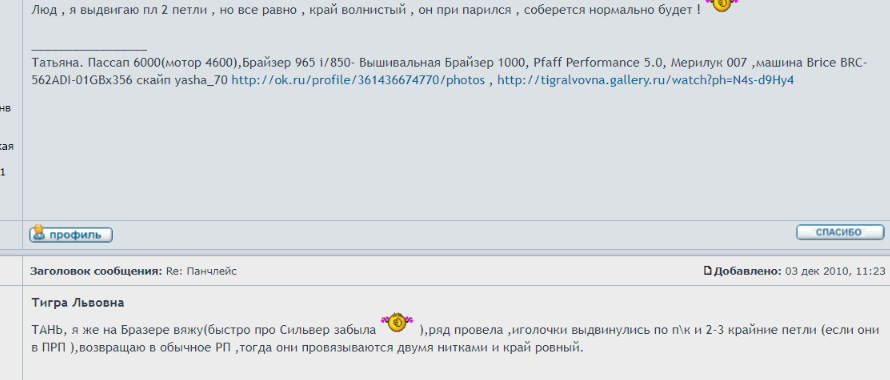Viewport: 890px width, 380px height.
Task: Open the ok.ru profile photos link
Action: 358,80
